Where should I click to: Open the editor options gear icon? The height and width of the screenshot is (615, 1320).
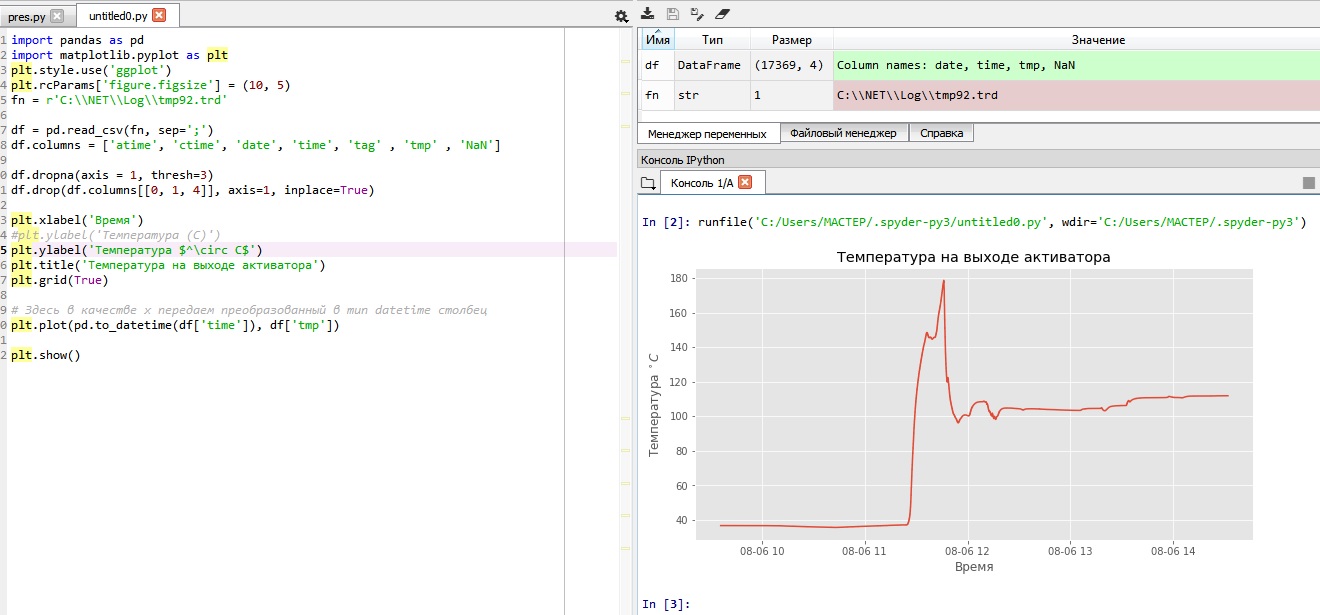click(621, 16)
